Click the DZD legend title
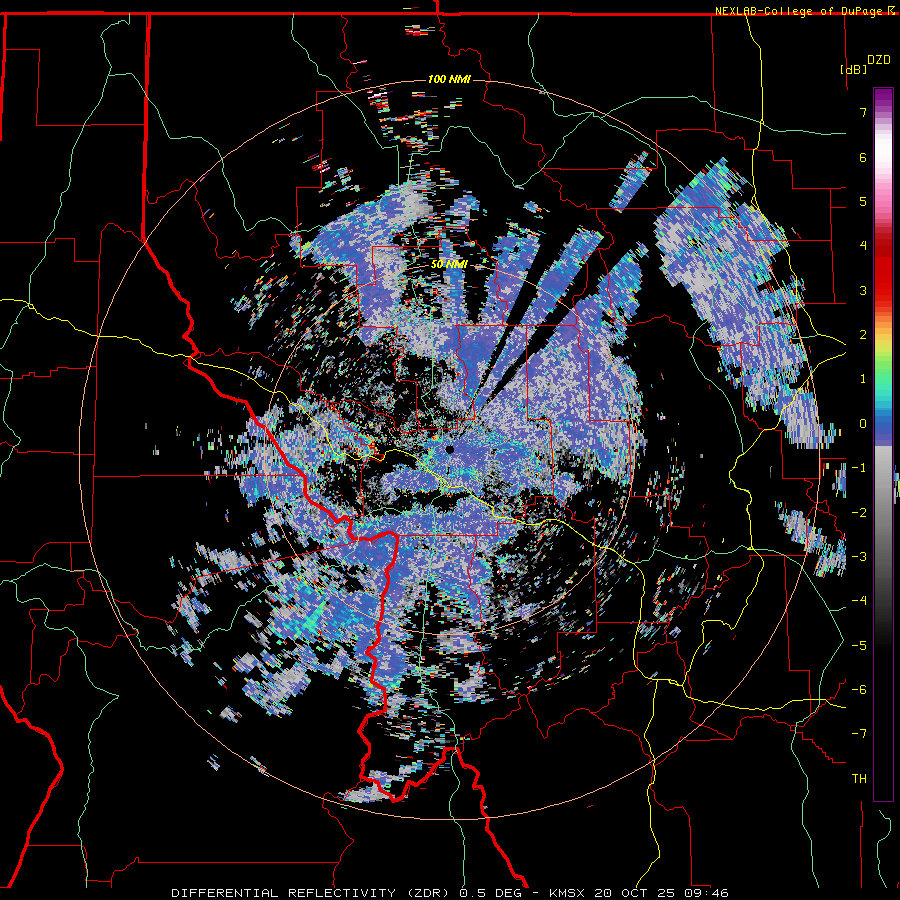Image resolution: width=900 pixels, height=900 pixels. click(x=878, y=59)
